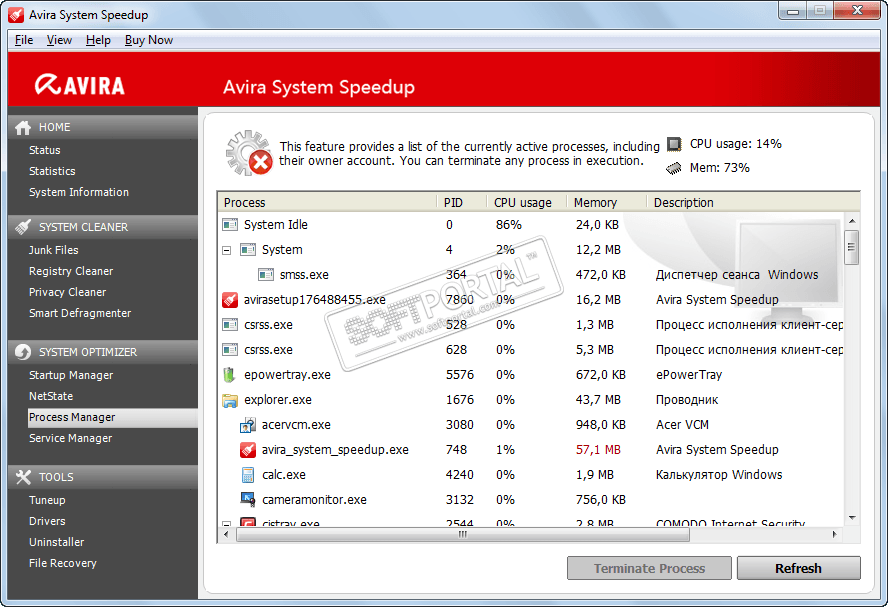Viewport: 888px width, 607px height.
Task: Open Tuneup tool
Action: coord(47,501)
